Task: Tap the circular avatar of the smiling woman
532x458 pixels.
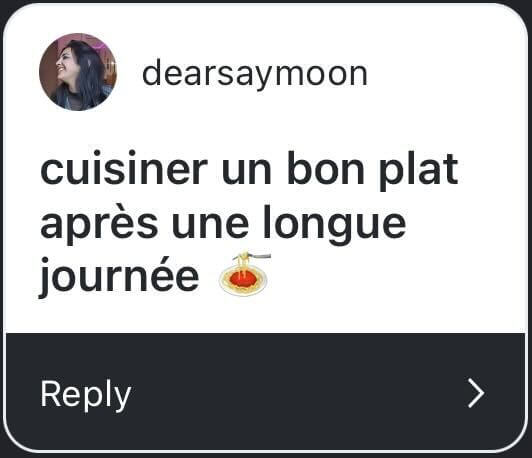Action: [78, 72]
